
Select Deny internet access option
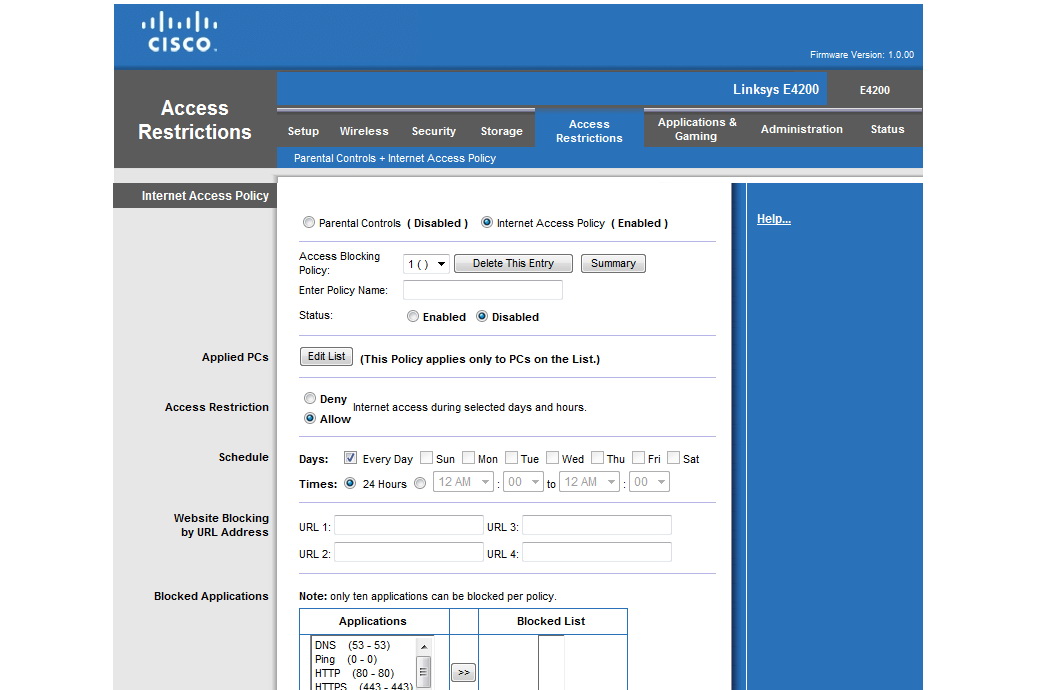point(310,398)
